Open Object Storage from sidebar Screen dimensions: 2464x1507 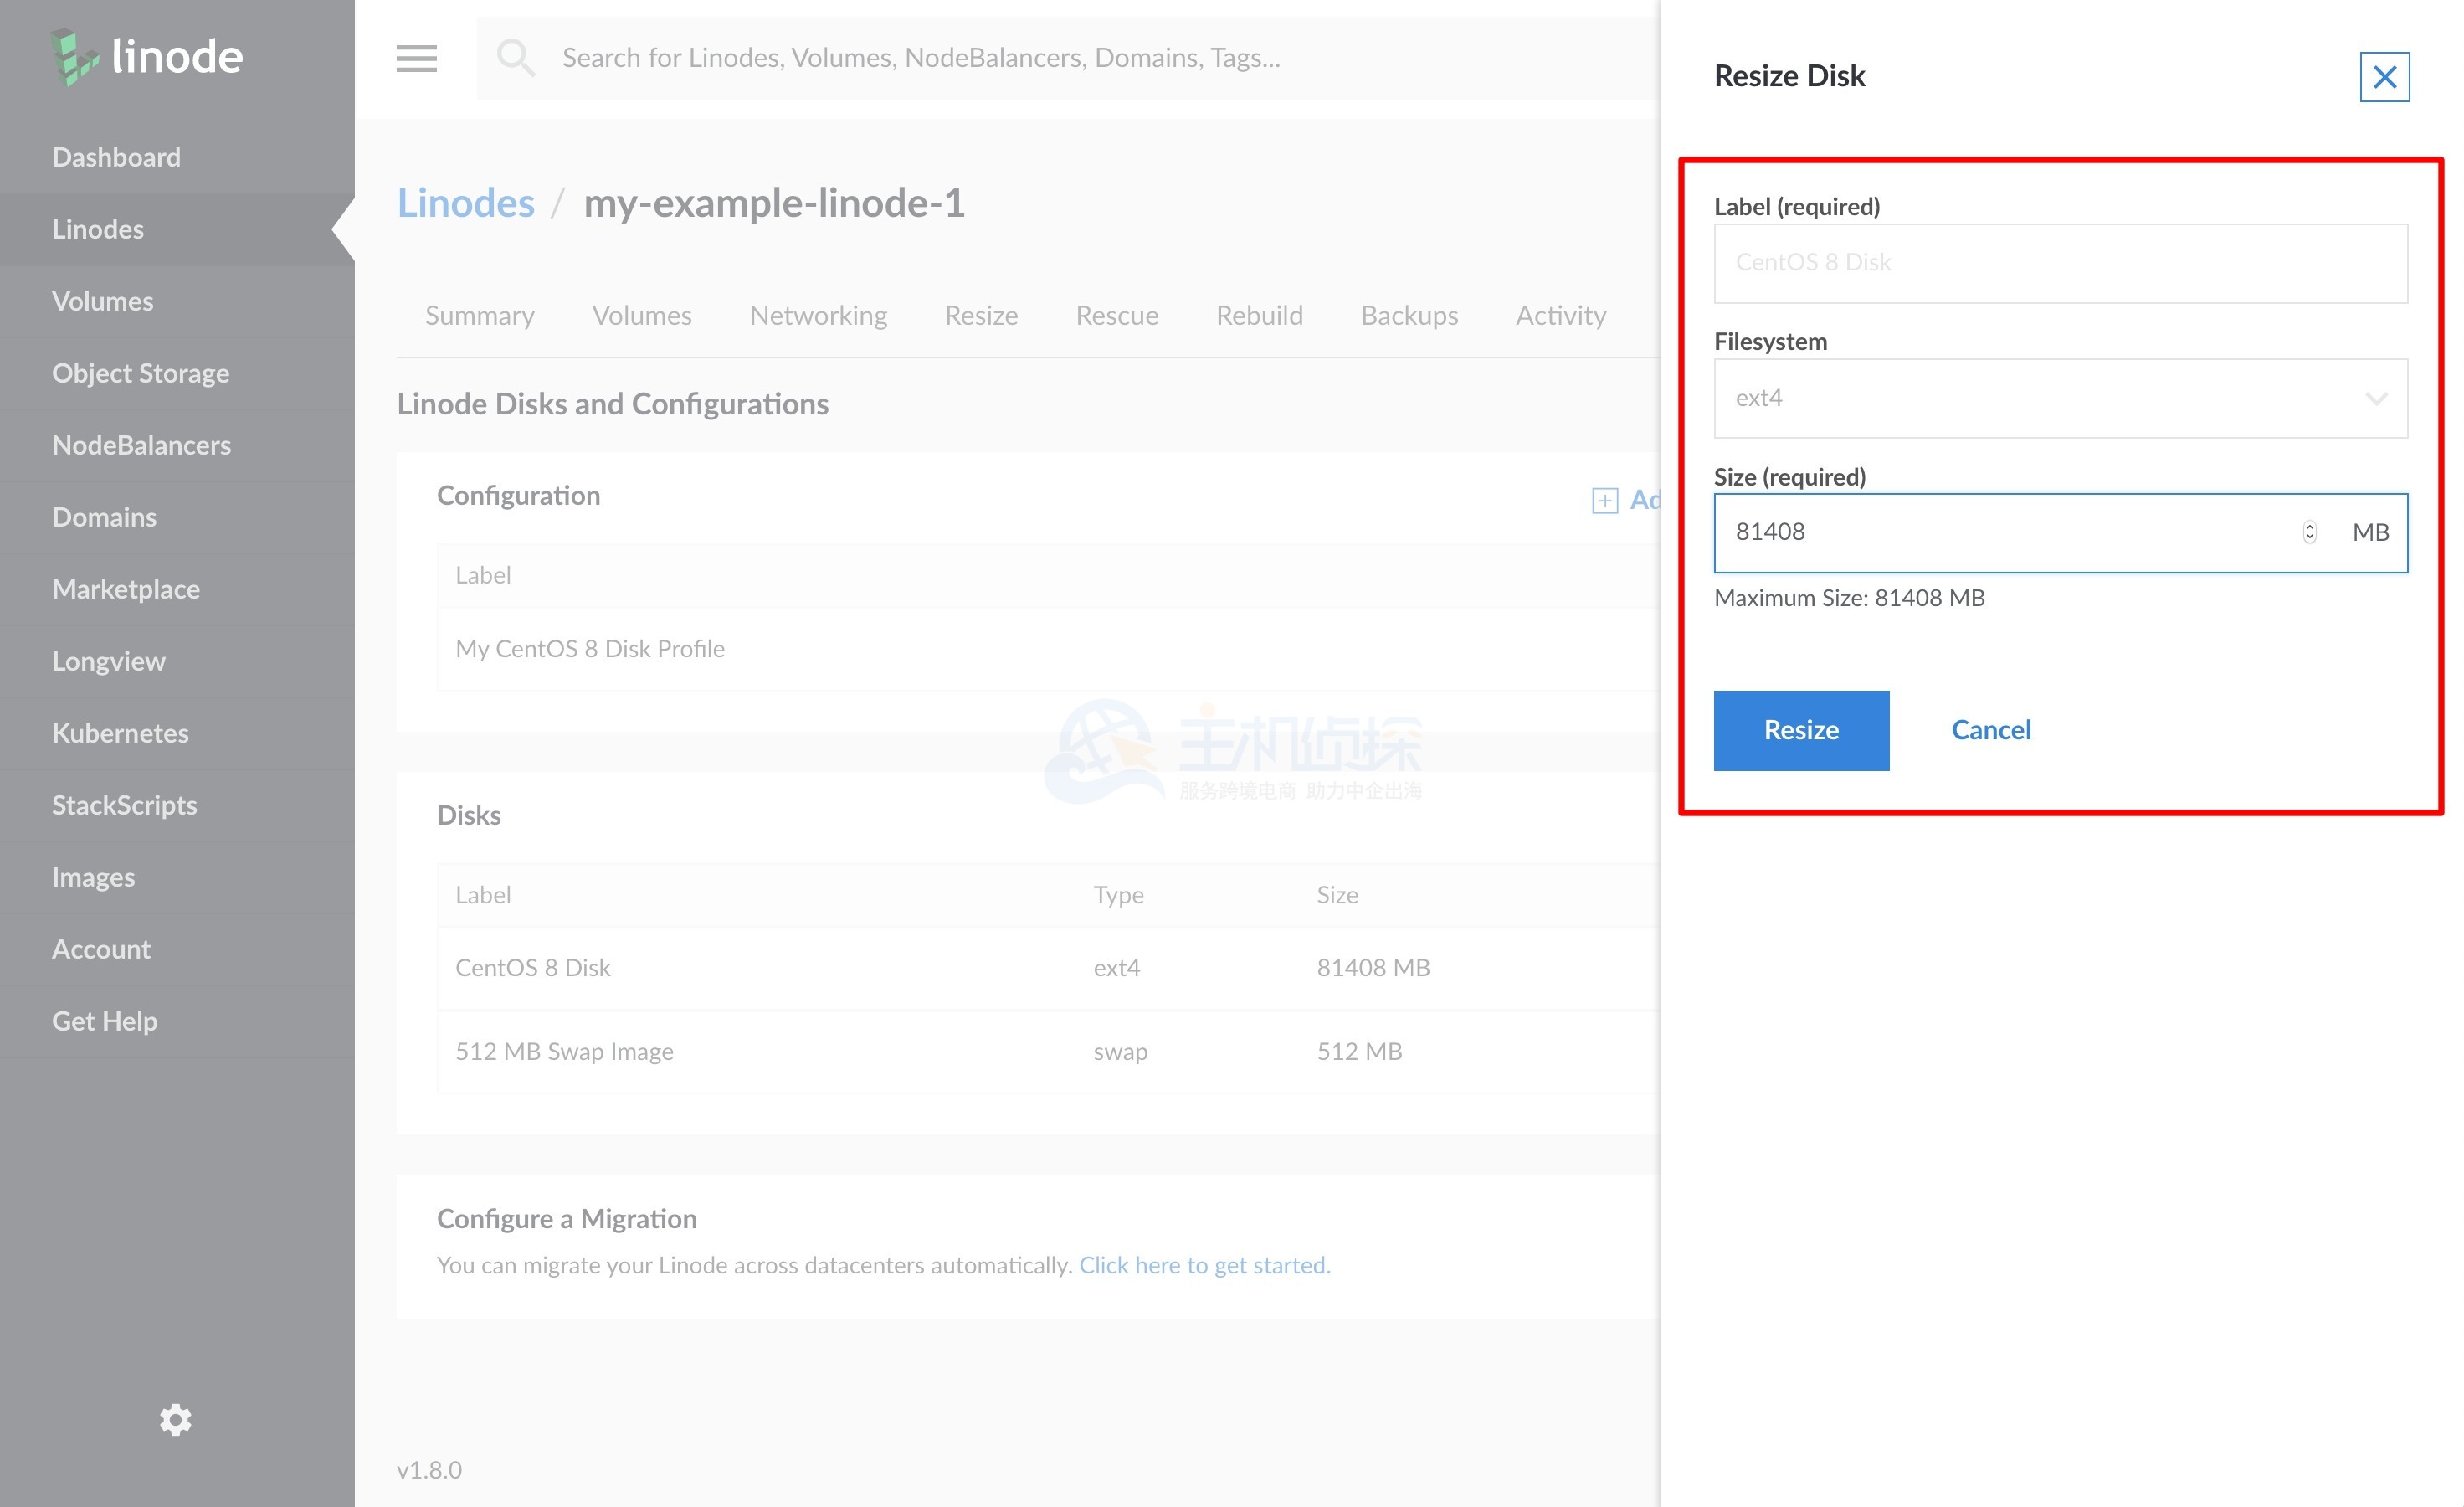(140, 373)
